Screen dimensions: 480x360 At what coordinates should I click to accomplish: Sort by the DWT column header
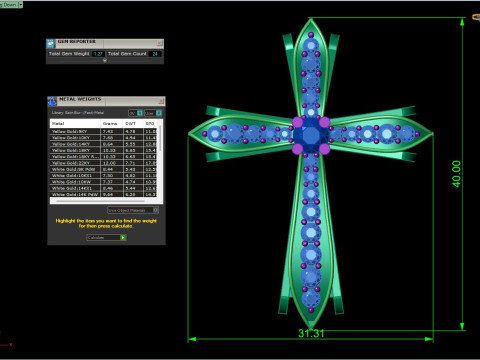tap(133, 123)
